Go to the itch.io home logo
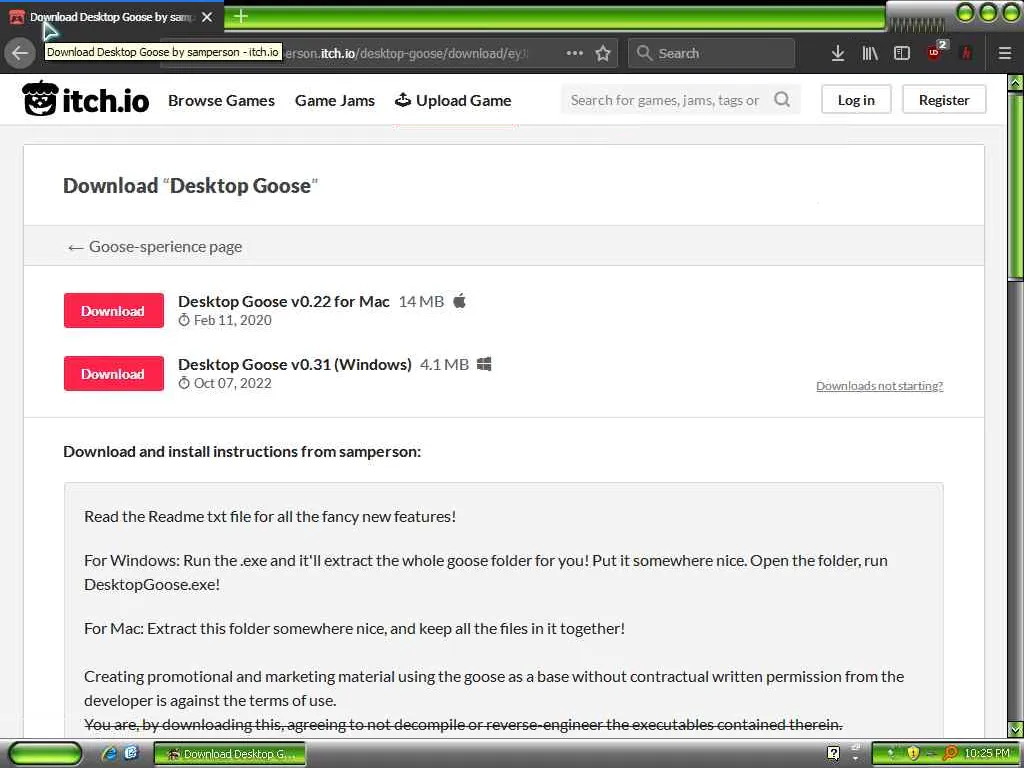The height and width of the screenshot is (768, 1024). pos(86,99)
